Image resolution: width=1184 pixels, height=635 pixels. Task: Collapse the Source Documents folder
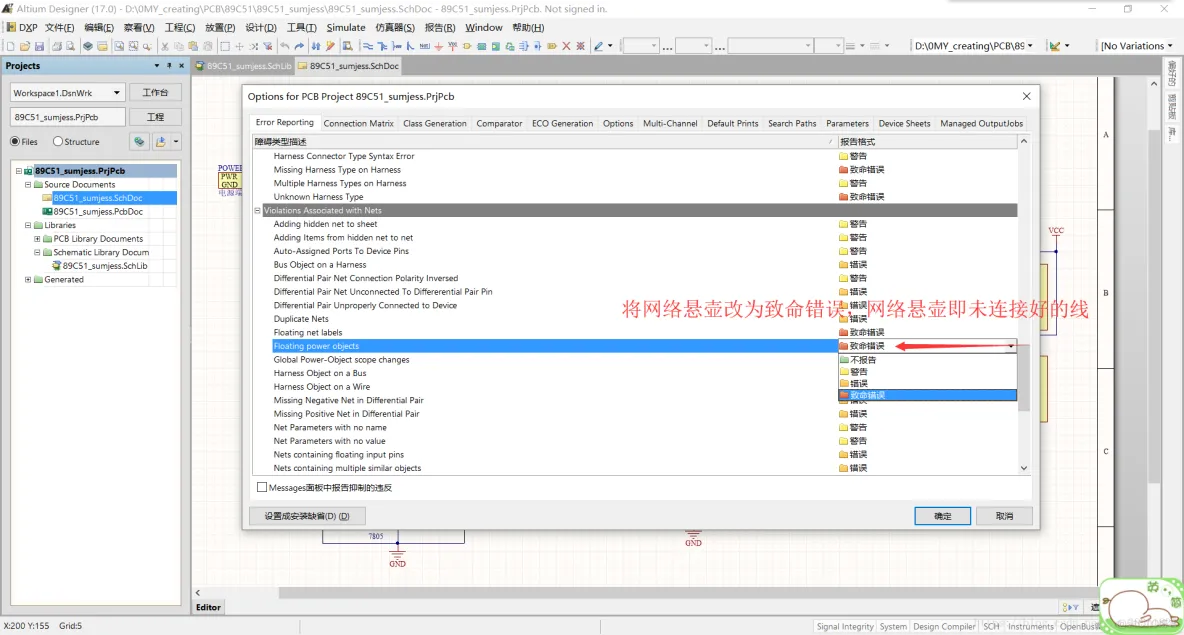(x=28, y=184)
